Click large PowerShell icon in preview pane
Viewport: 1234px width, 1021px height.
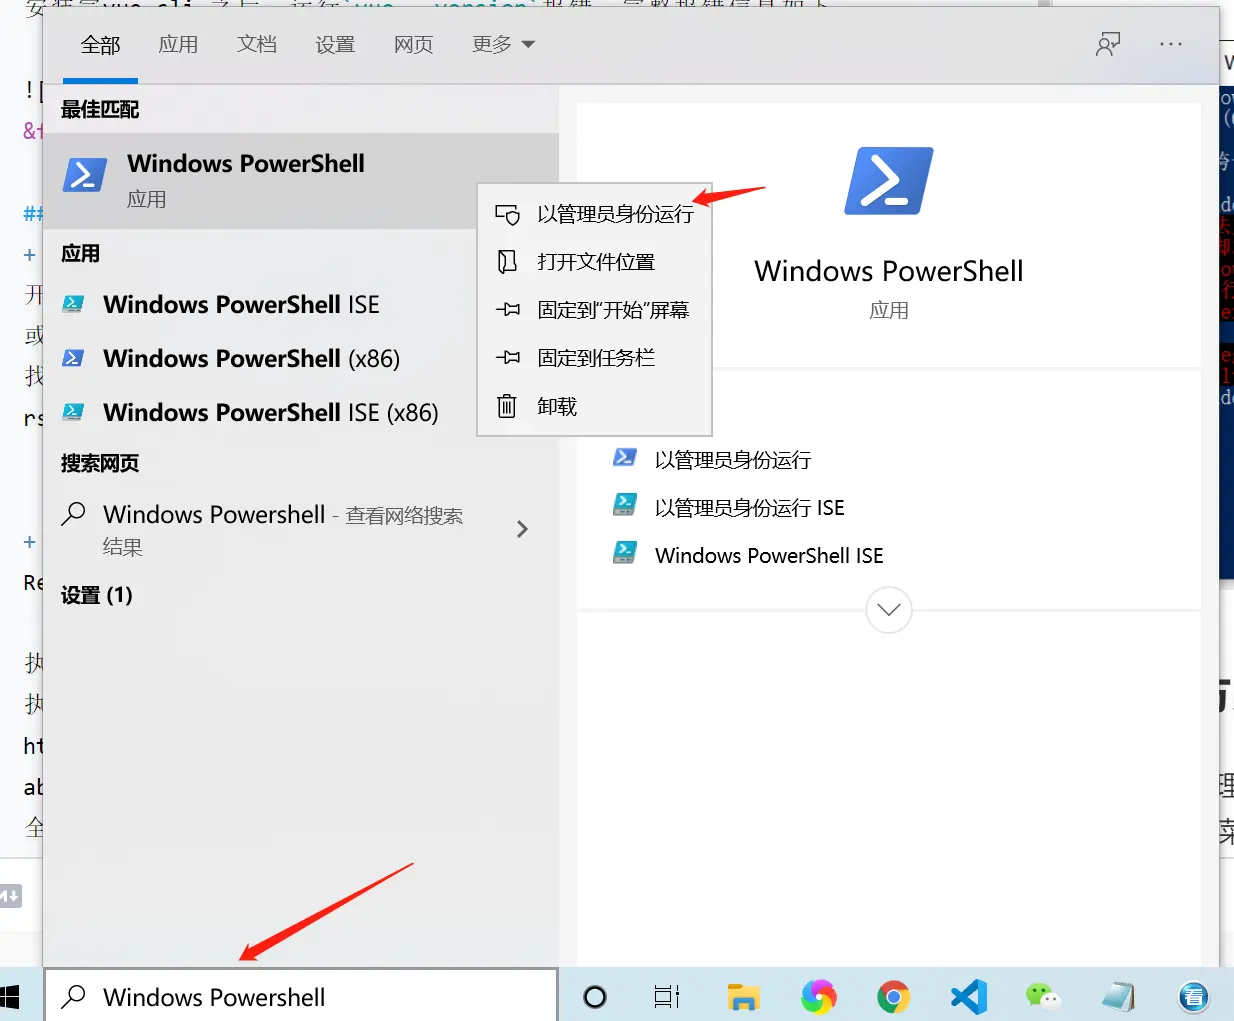click(889, 181)
